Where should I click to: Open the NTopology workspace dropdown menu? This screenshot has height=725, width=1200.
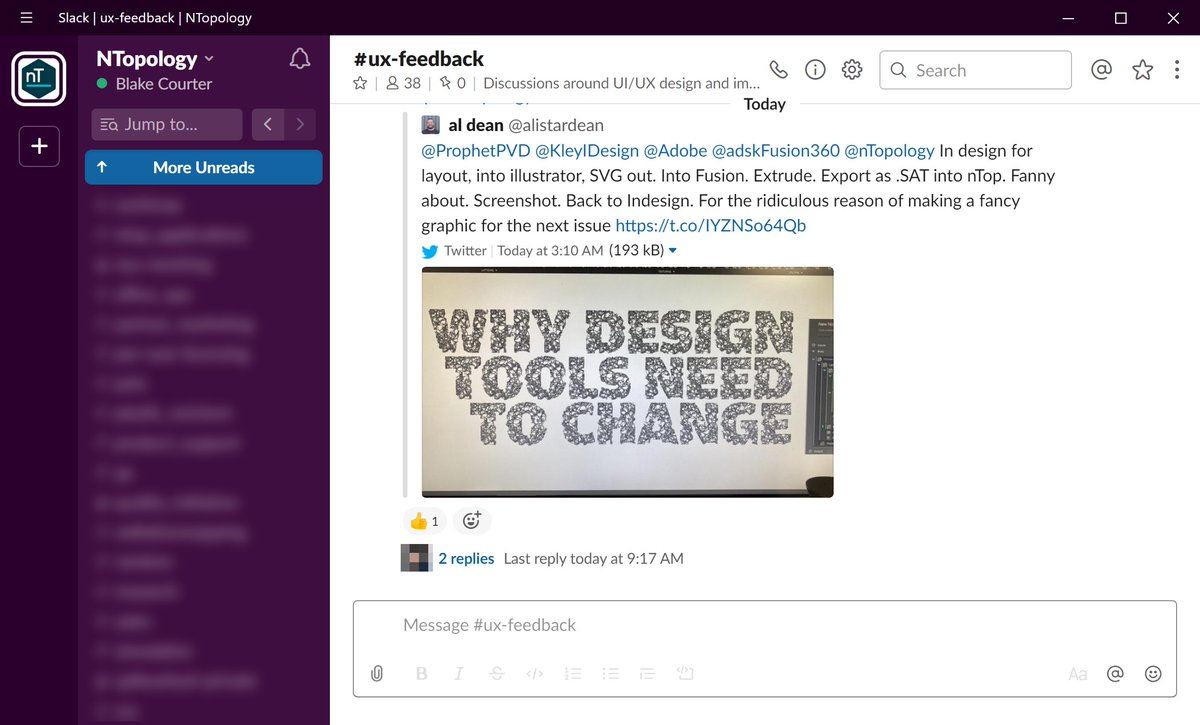pos(155,59)
